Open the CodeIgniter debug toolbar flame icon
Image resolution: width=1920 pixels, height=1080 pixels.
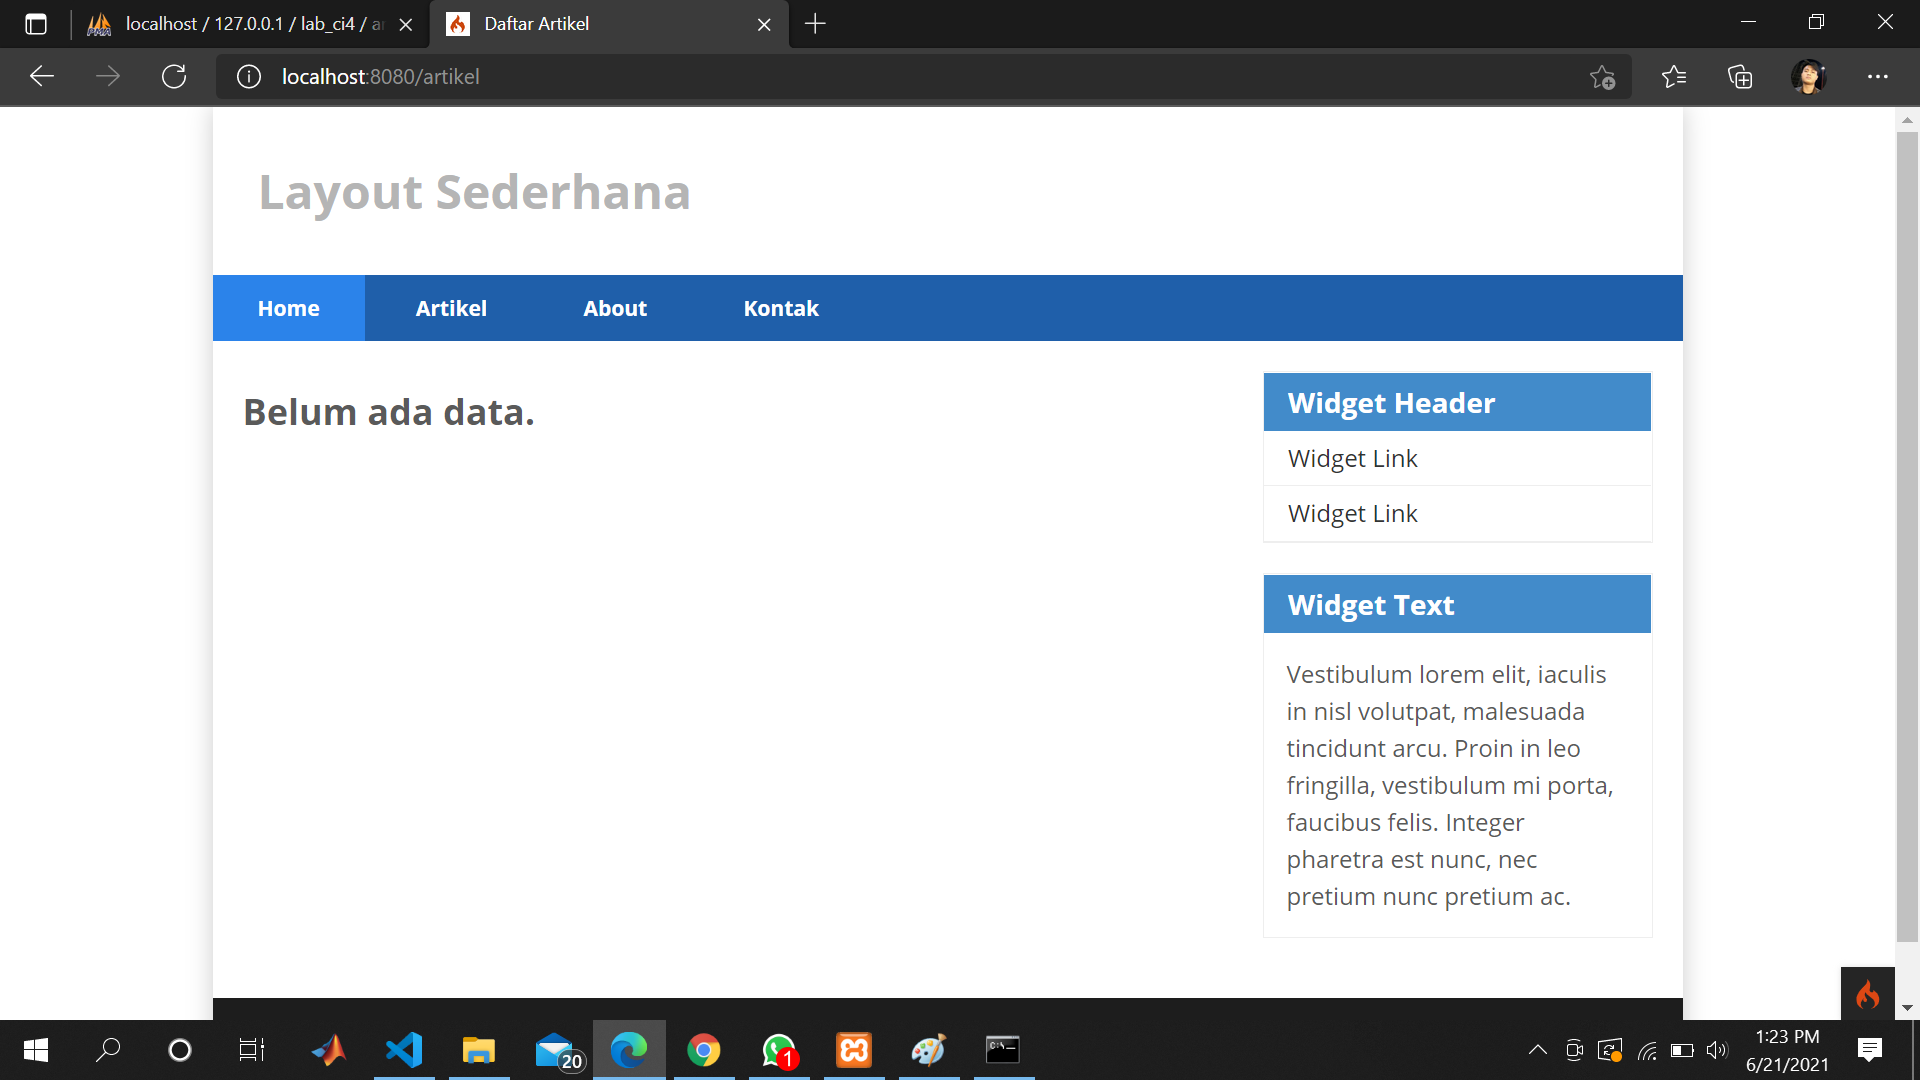[1869, 995]
